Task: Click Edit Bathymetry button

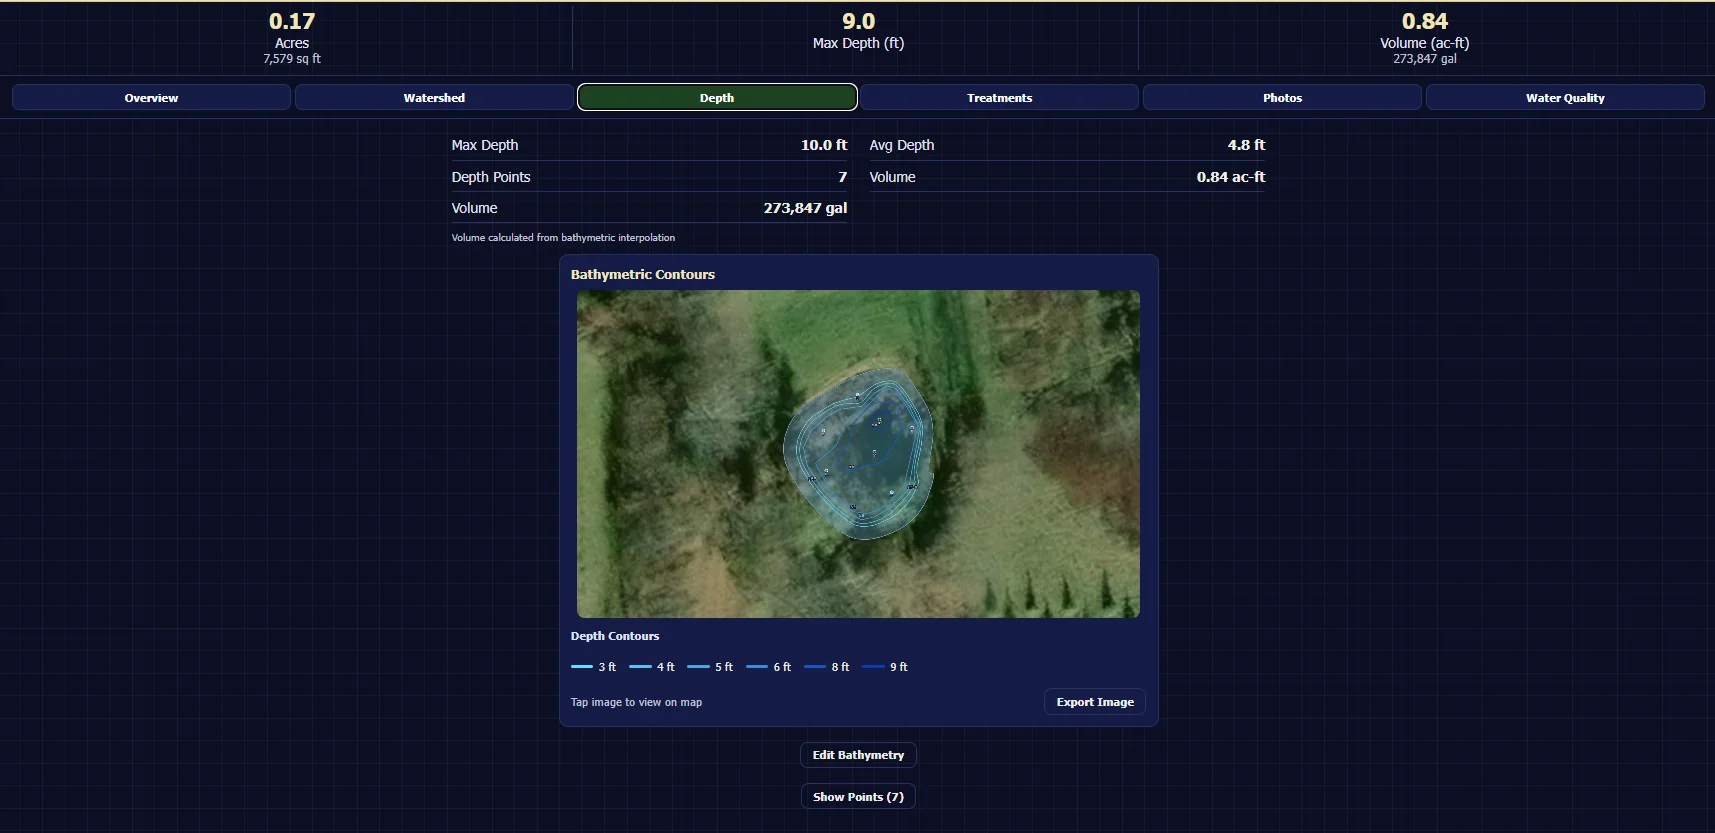Action: coord(858,755)
